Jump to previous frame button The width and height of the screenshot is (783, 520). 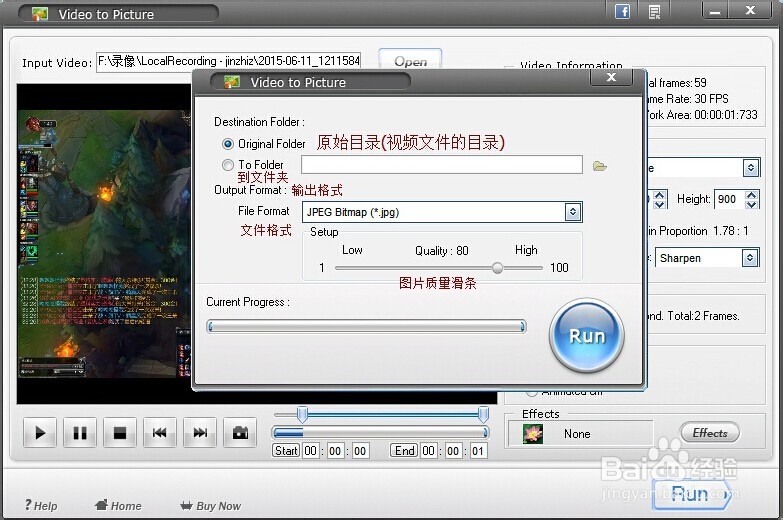click(x=160, y=433)
